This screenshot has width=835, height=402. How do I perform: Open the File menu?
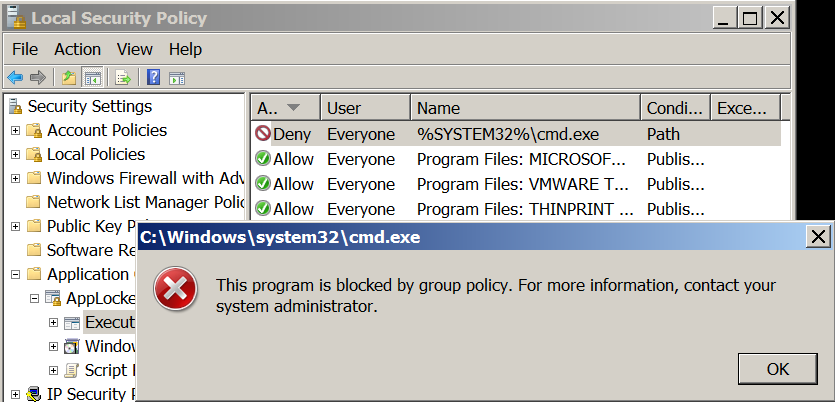[x=25, y=49]
